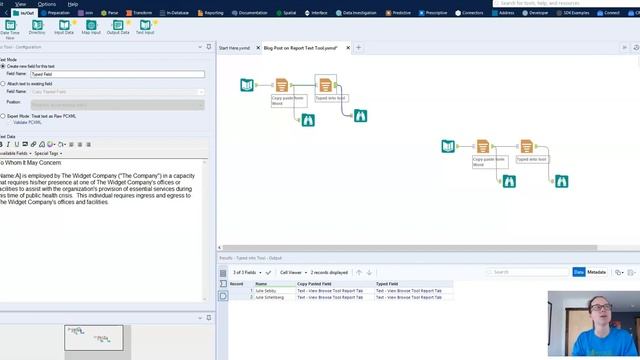The image size is (640, 360).
Task: Click the Results Search field
Action: [528, 272]
